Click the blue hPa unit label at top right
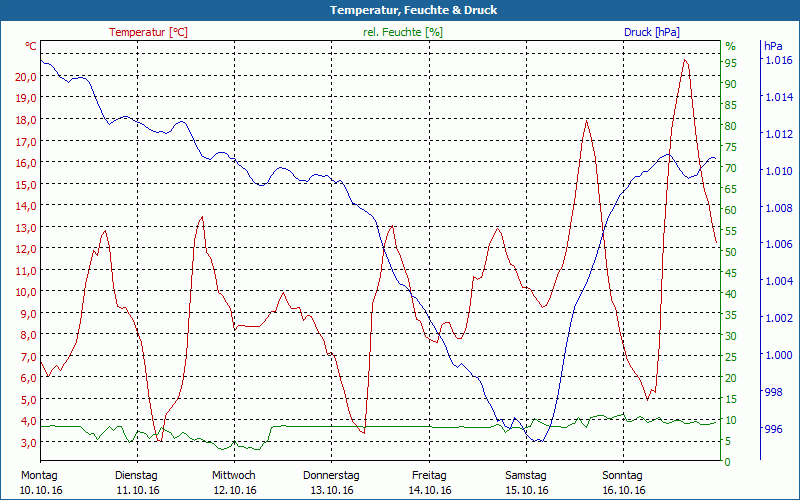800x500 pixels. click(x=773, y=46)
